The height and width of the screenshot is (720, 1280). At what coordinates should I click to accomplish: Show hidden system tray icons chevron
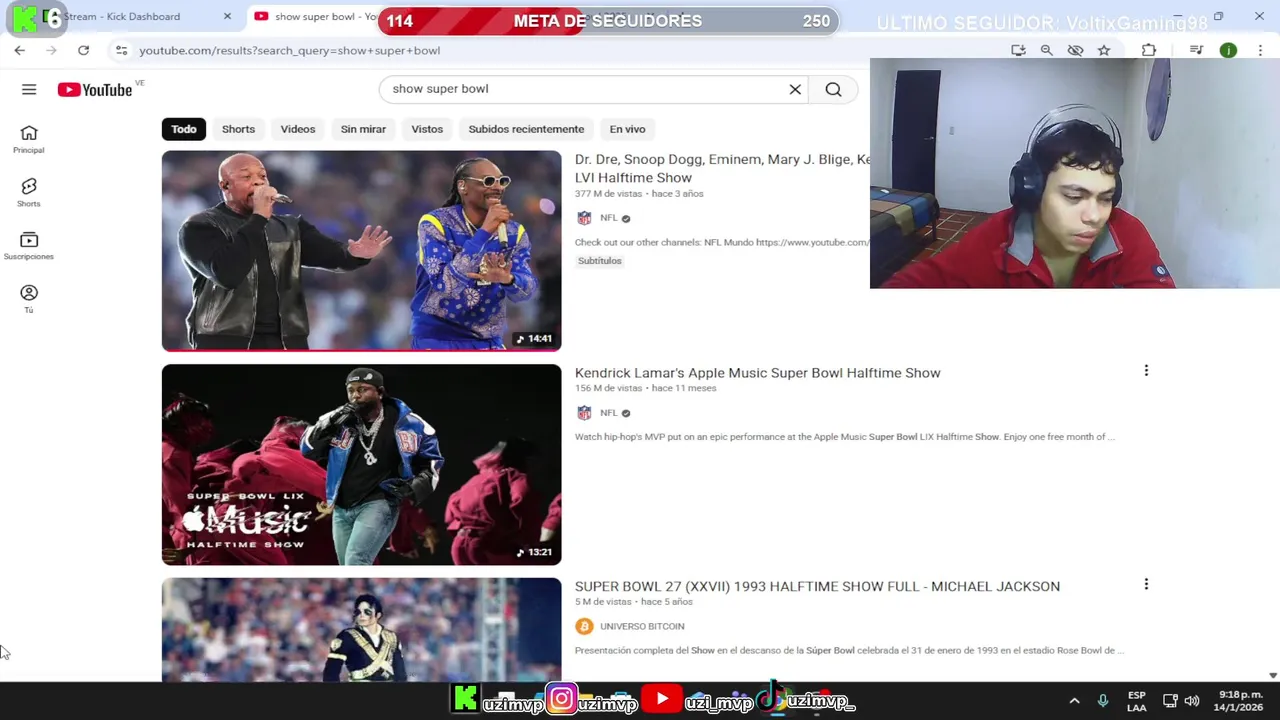[1074, 701]
